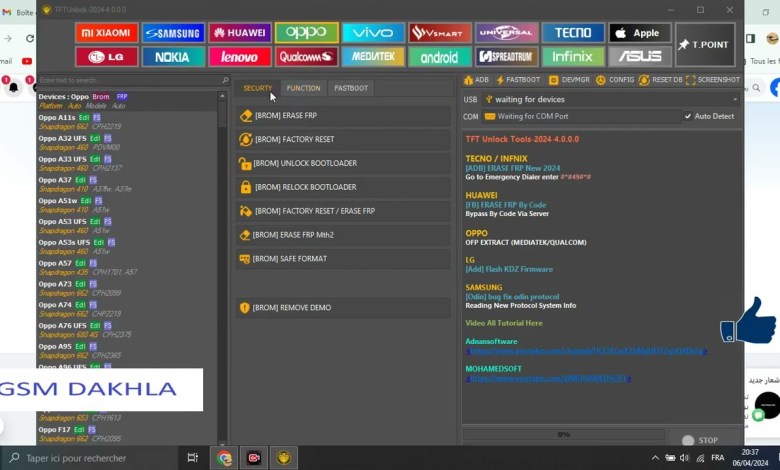Open the ADB toolbar option
Viewport: 780px width, 470px height.
(x=477, y=80)
